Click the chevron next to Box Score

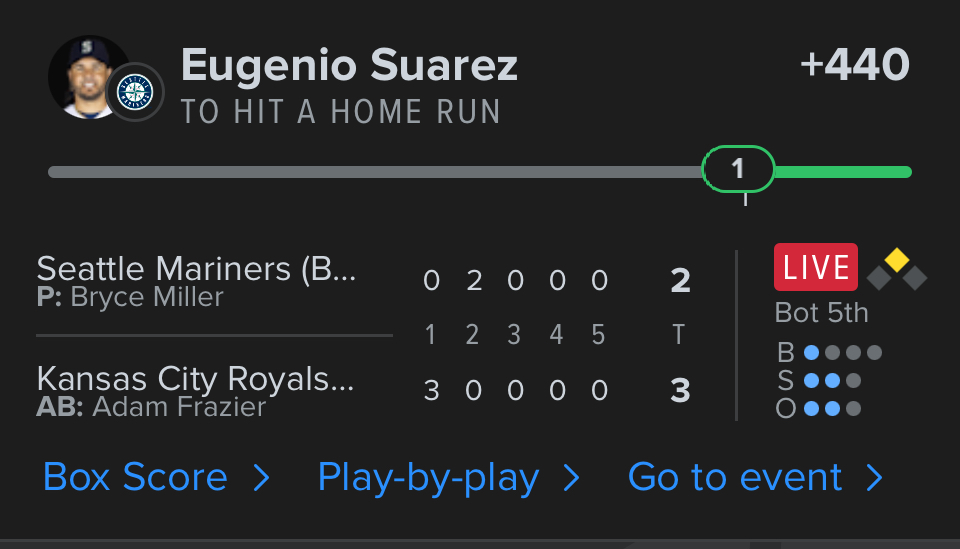(x=262, y=478)
